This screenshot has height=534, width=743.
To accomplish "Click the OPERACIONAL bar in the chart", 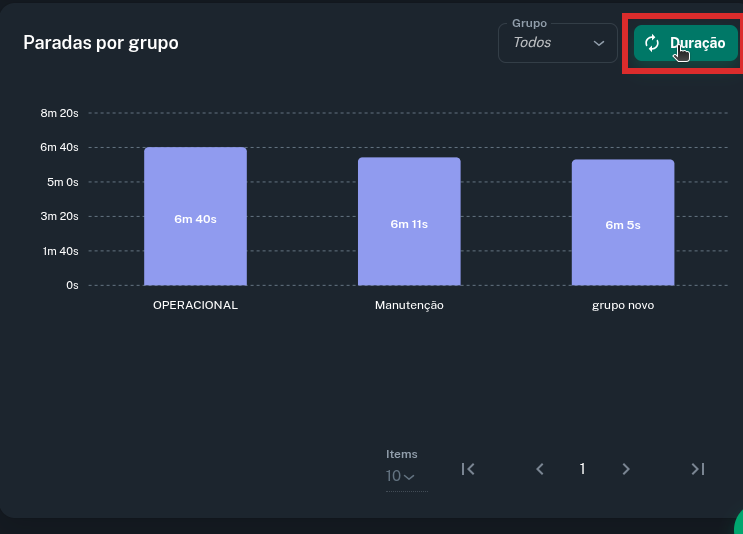I will coord(195,217).
